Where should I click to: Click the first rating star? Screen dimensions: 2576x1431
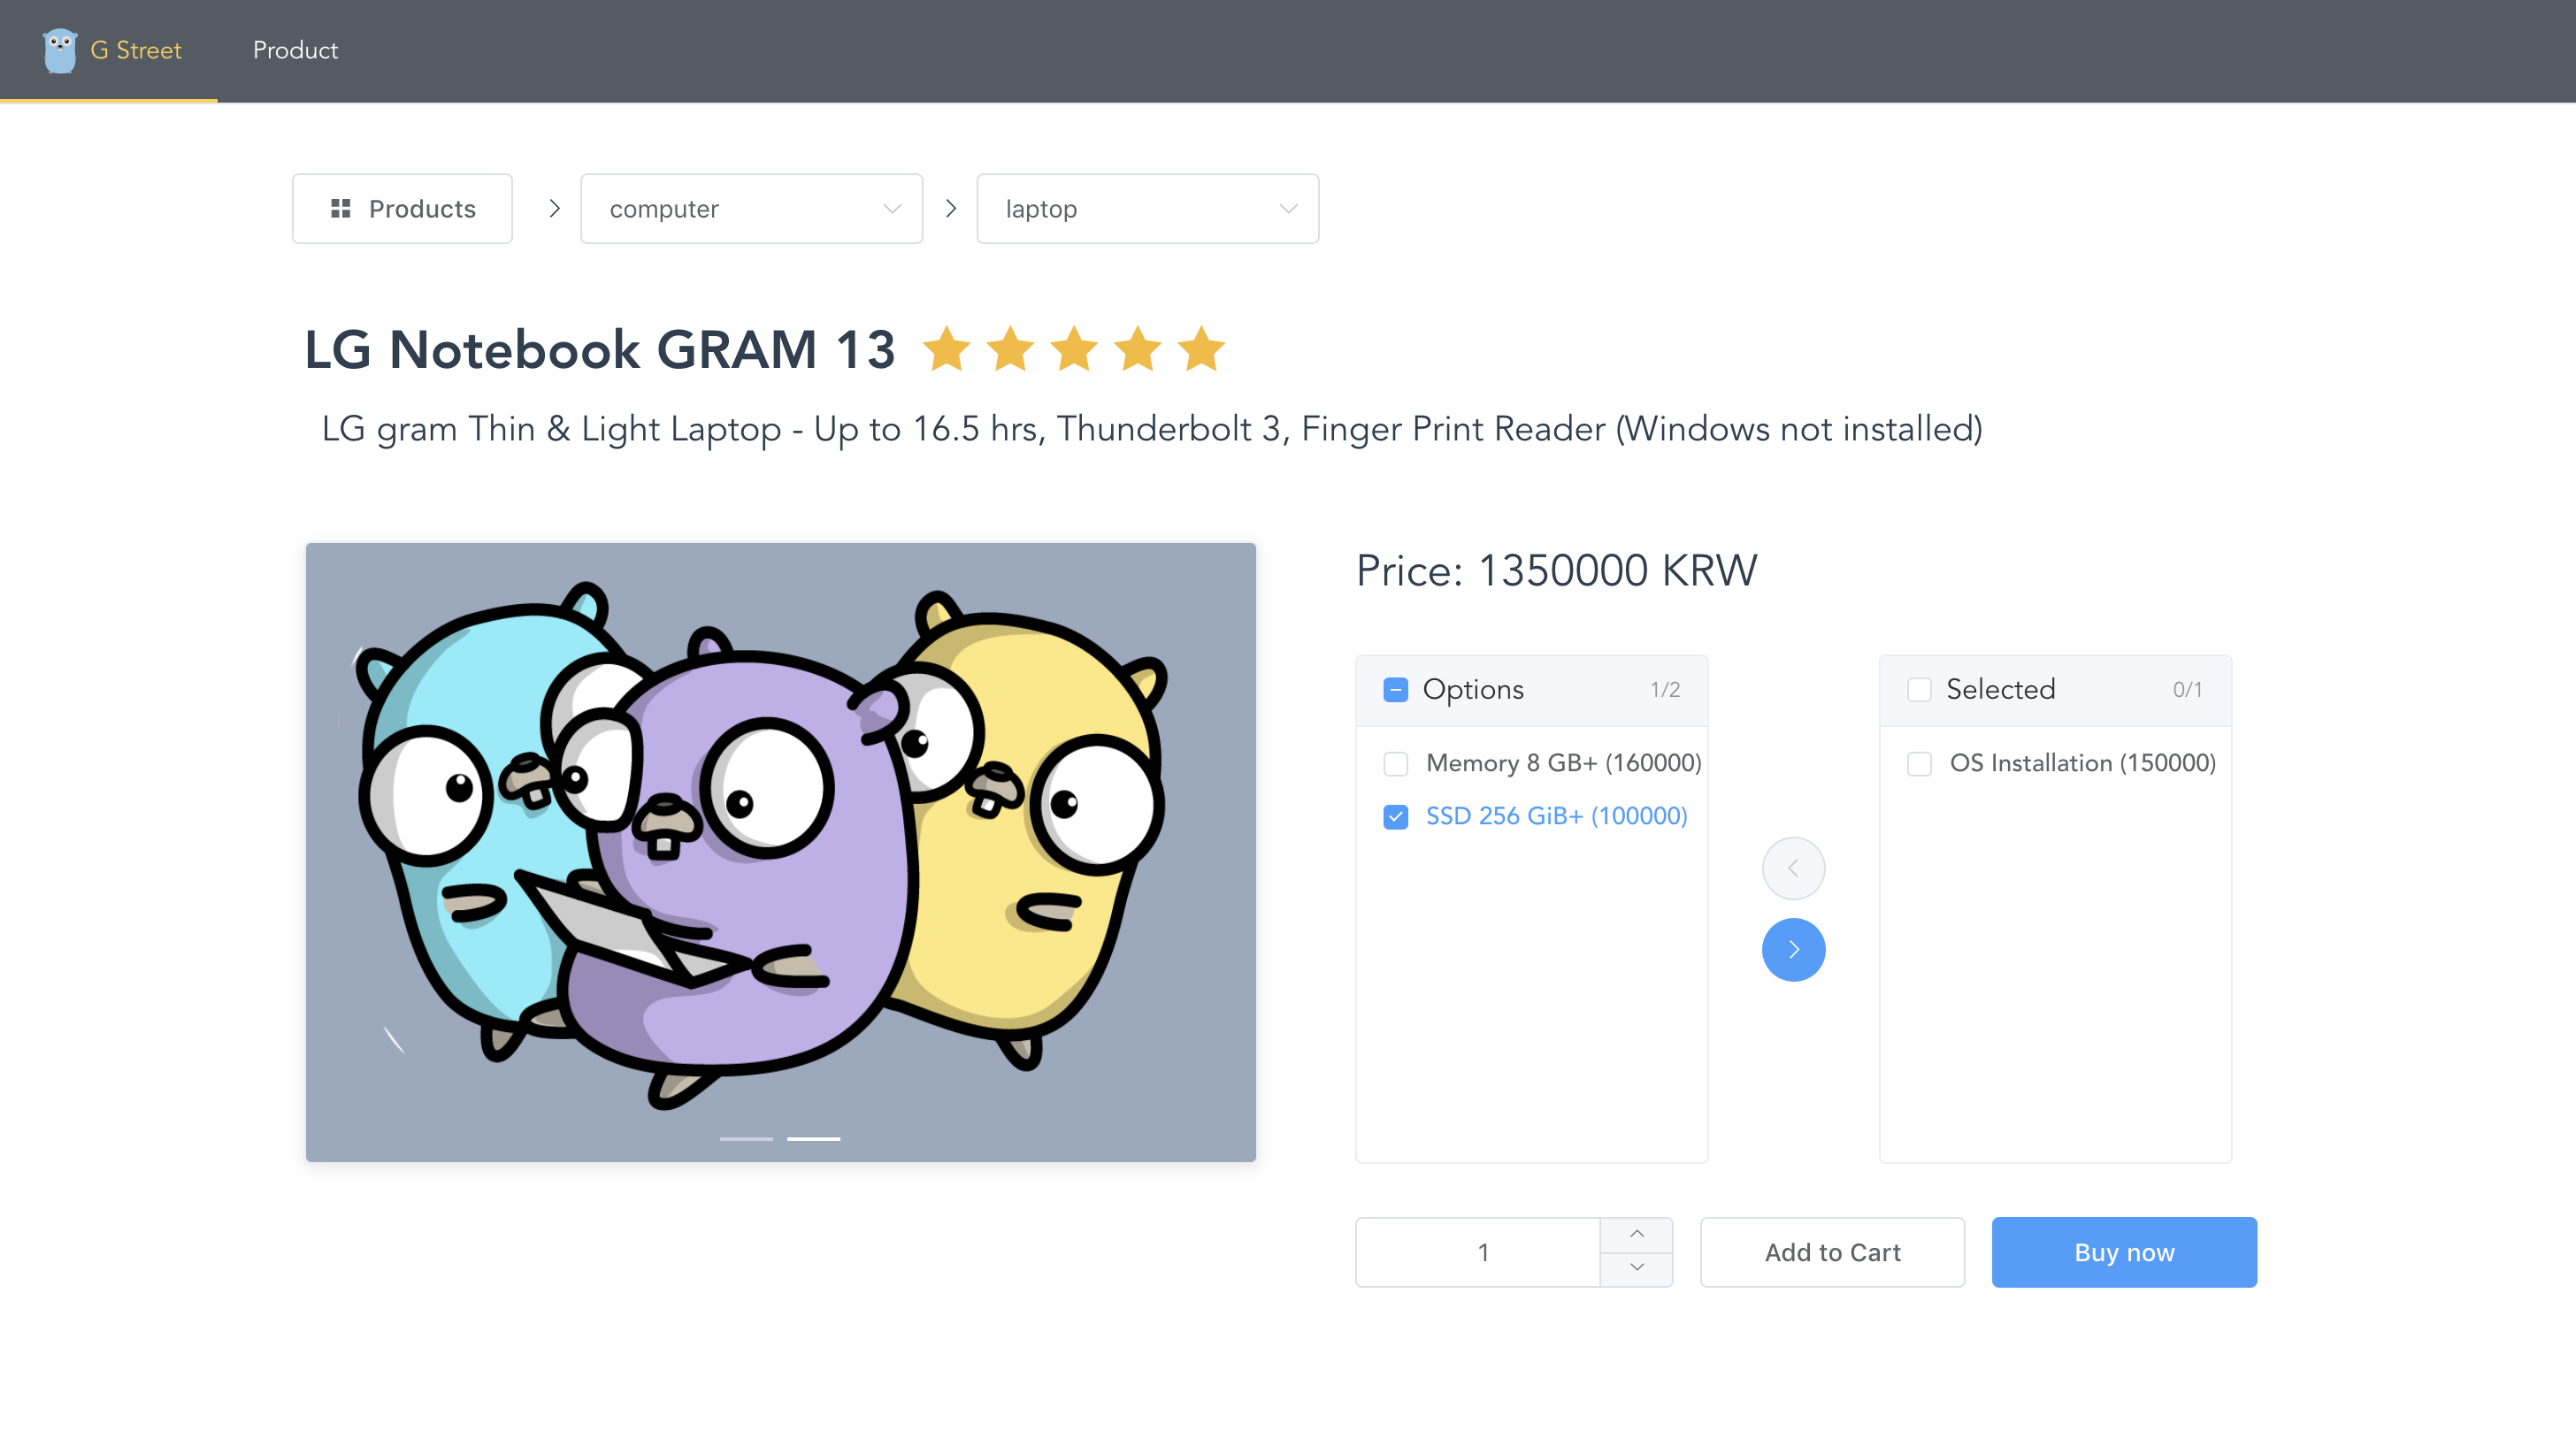[x=946, y=349]
